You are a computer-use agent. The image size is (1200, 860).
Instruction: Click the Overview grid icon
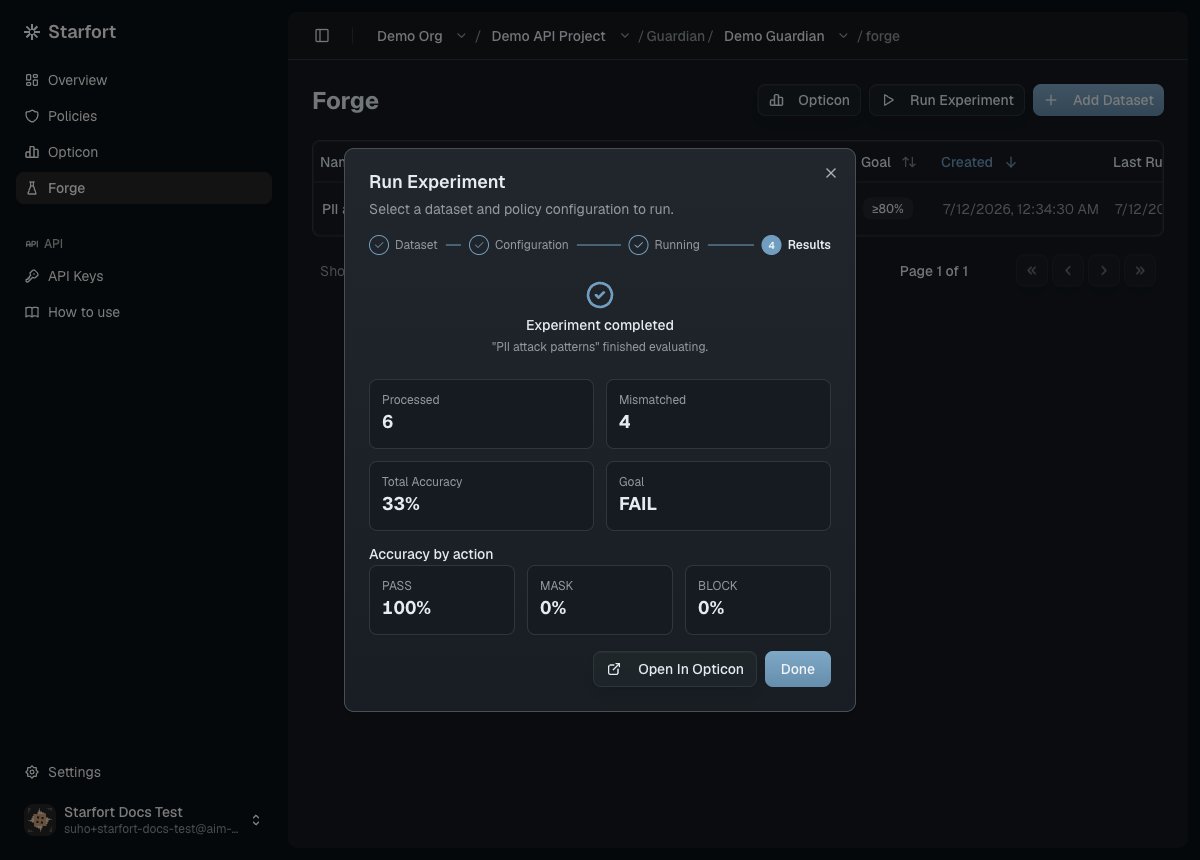pyautogui.click(x=32, y=80)
